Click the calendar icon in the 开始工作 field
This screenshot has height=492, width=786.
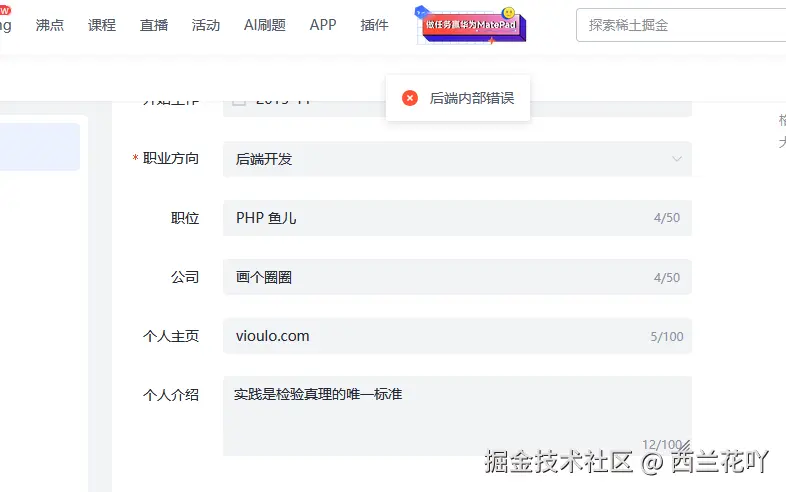pyautogui.click(x=239, y=101)
